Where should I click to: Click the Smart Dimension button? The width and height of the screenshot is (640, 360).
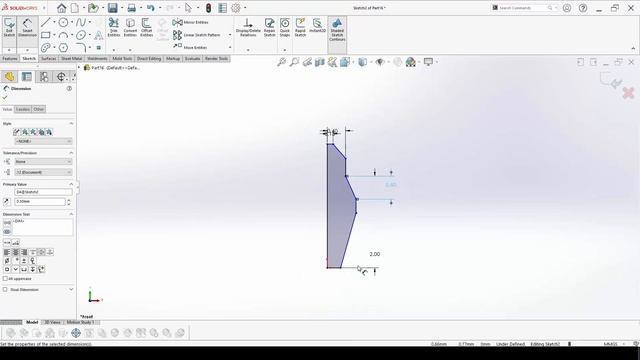tap(27, 28)
